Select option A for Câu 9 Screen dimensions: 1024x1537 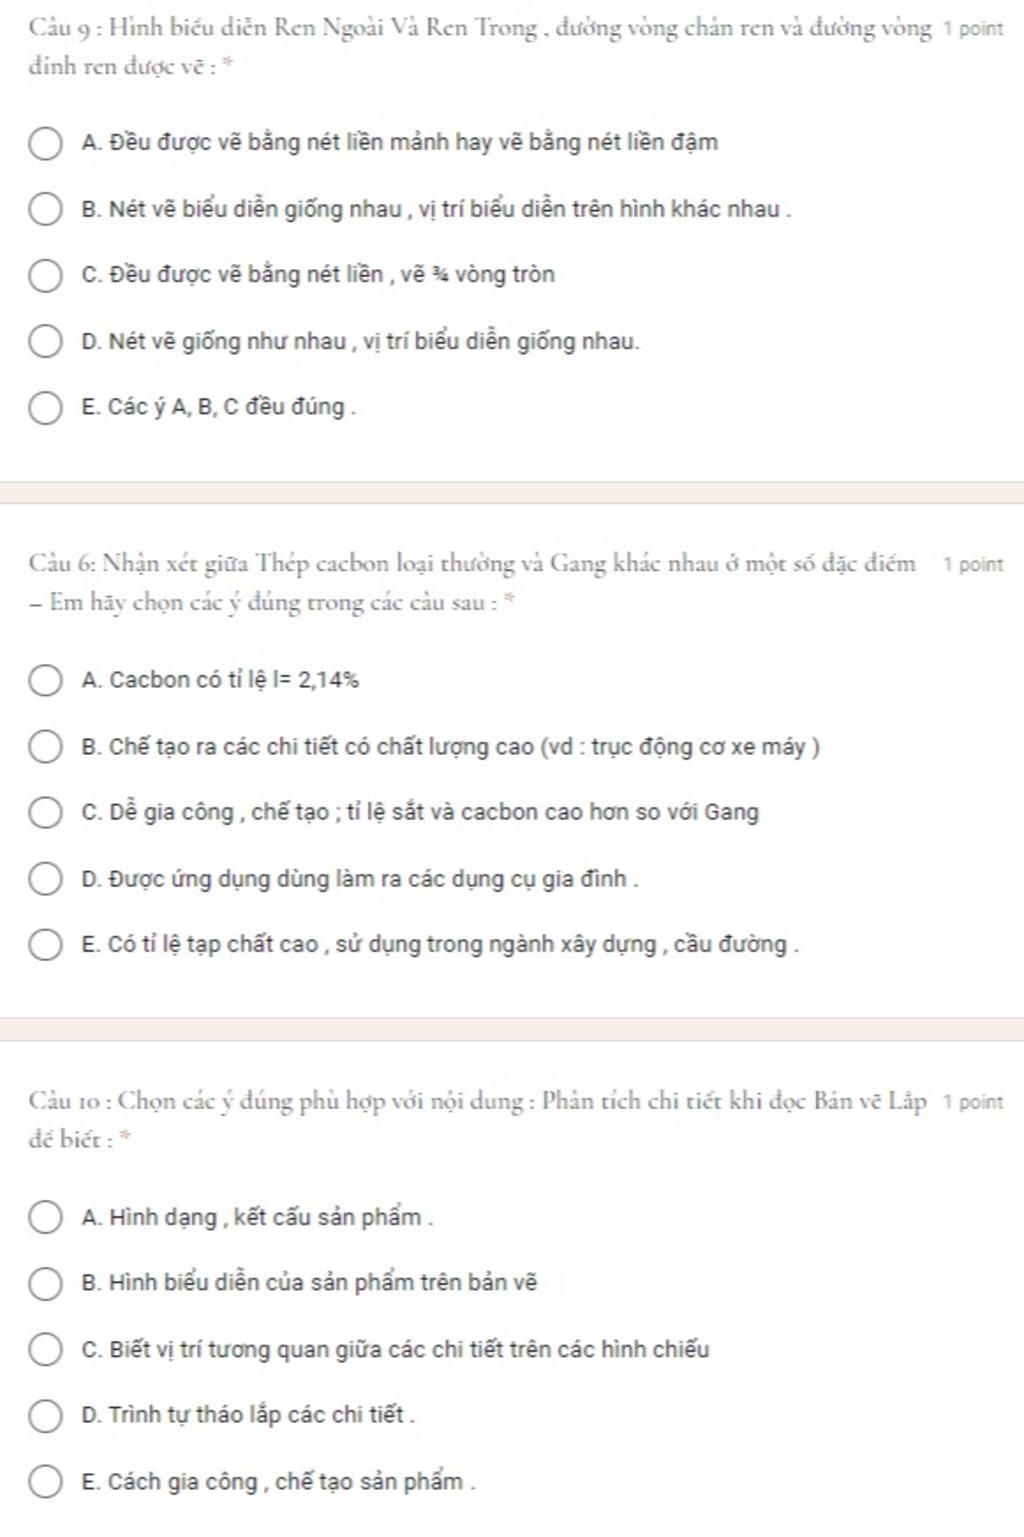pyautogui.click(x=44, y=143)
